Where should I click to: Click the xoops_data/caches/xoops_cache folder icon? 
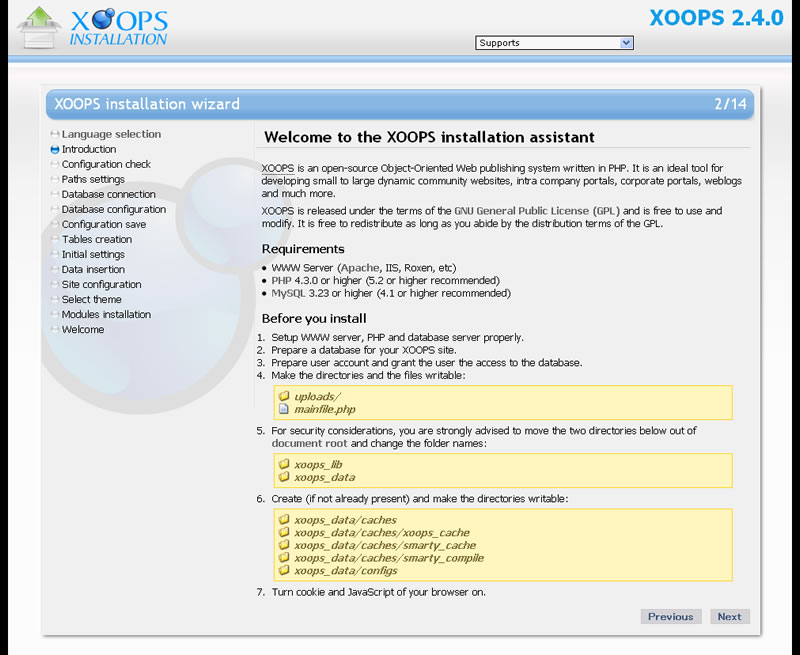coord(284,532)
